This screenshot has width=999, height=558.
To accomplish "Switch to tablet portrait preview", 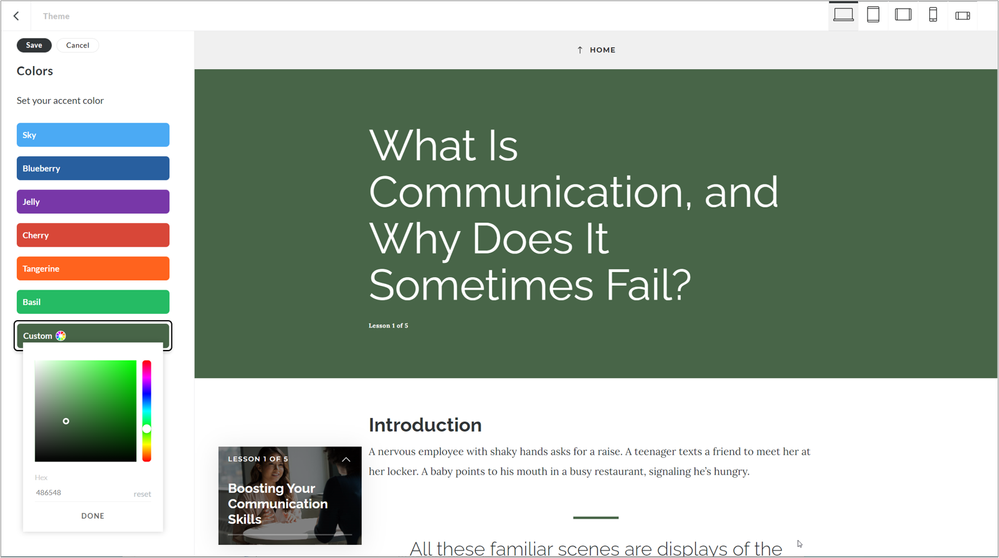I will (x=873, y=15).
